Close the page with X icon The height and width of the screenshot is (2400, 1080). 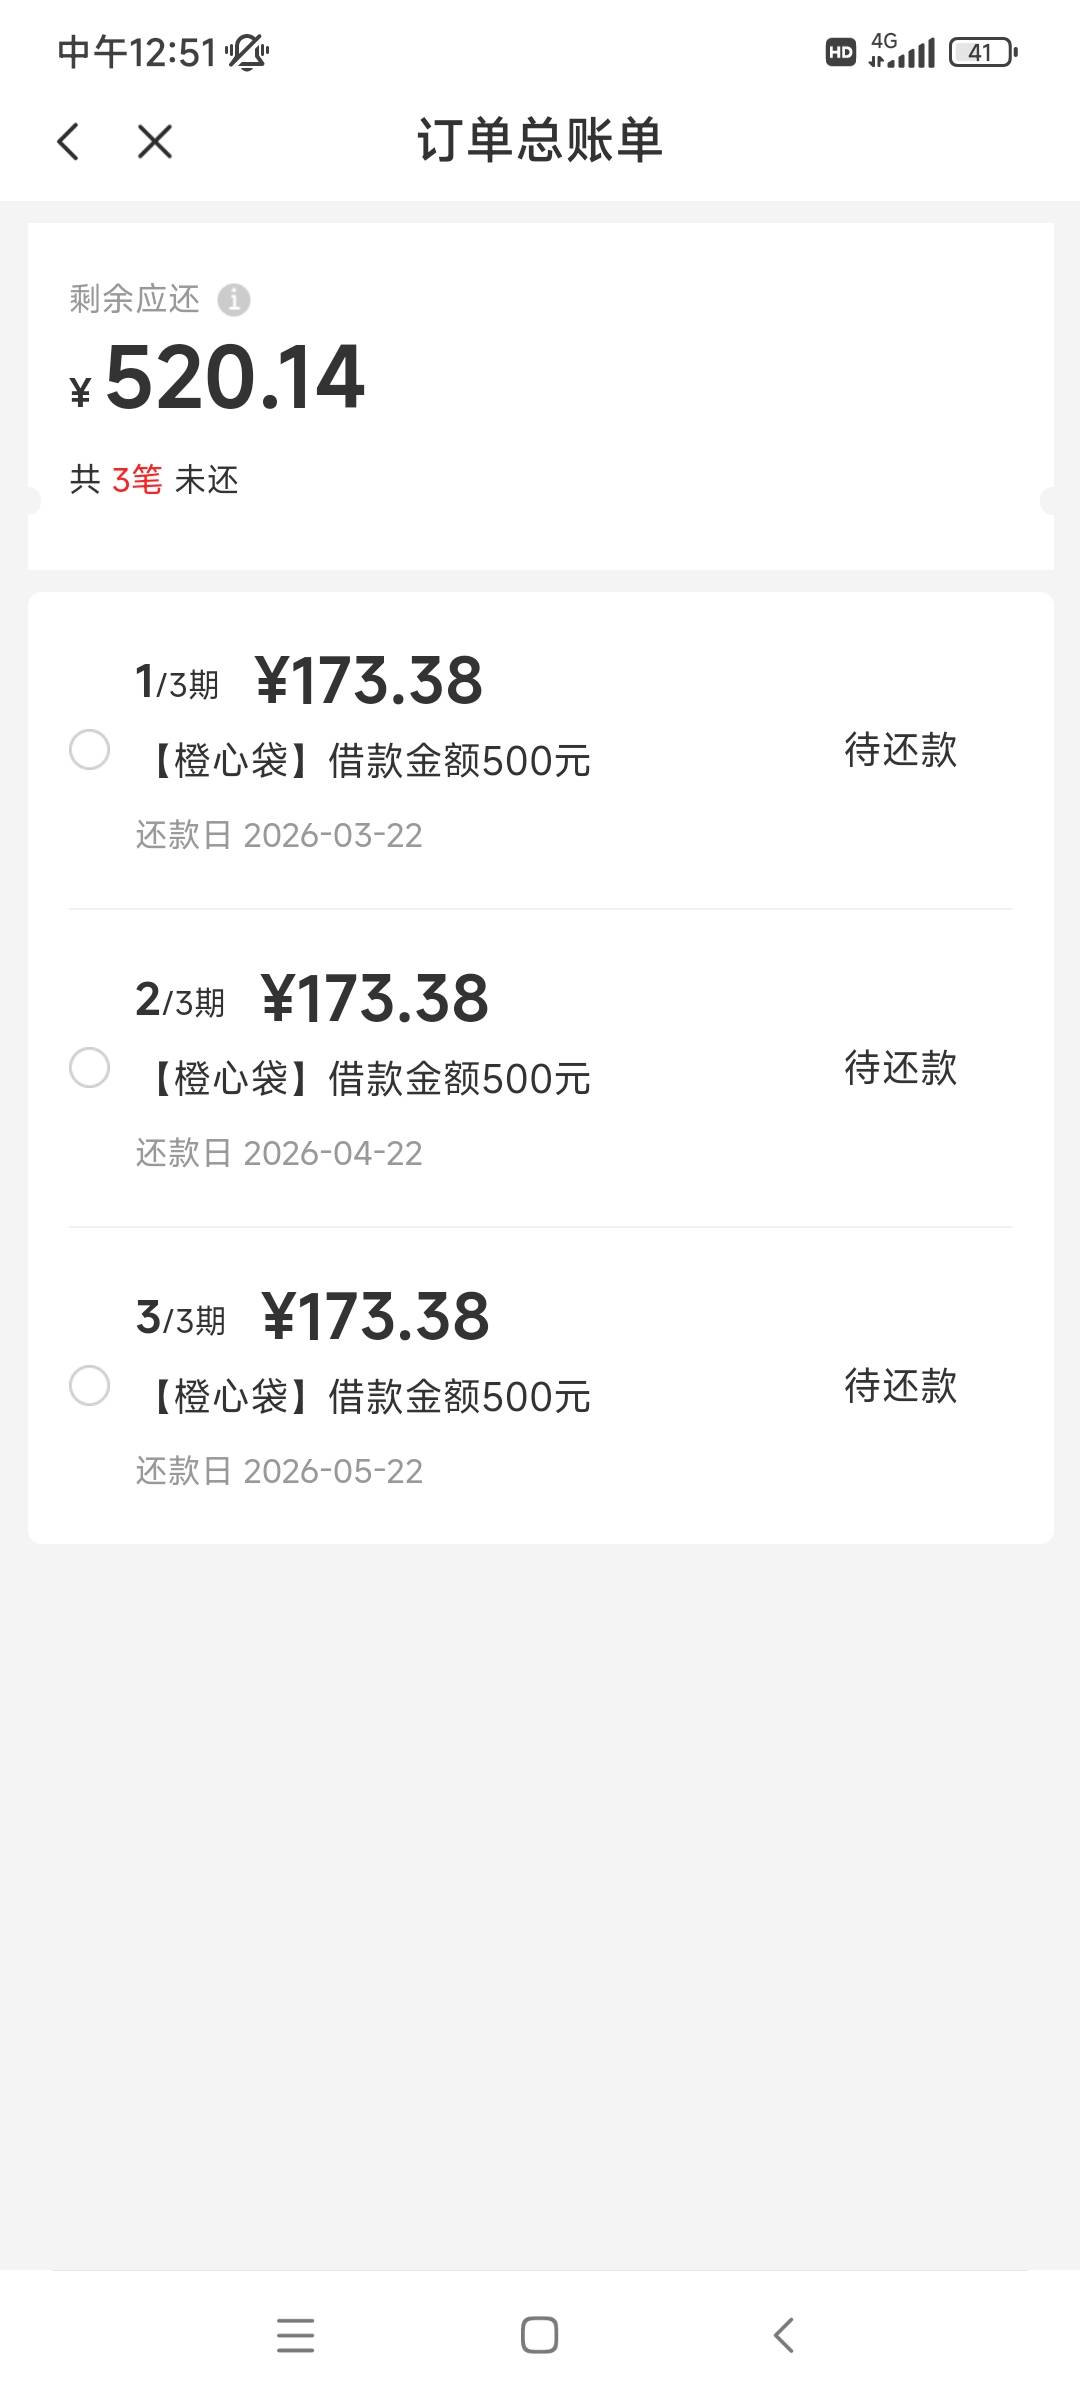155,141
